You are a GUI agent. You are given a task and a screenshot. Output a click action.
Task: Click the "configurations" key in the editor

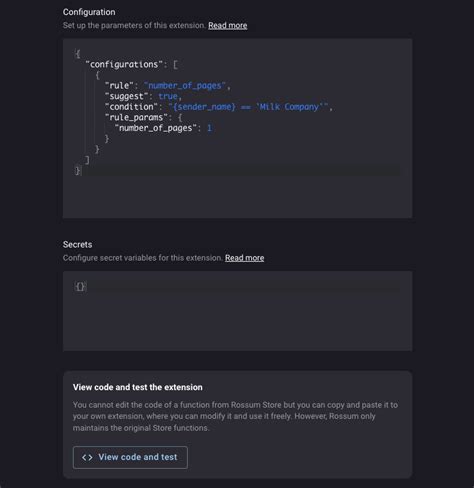coord(124,64)
